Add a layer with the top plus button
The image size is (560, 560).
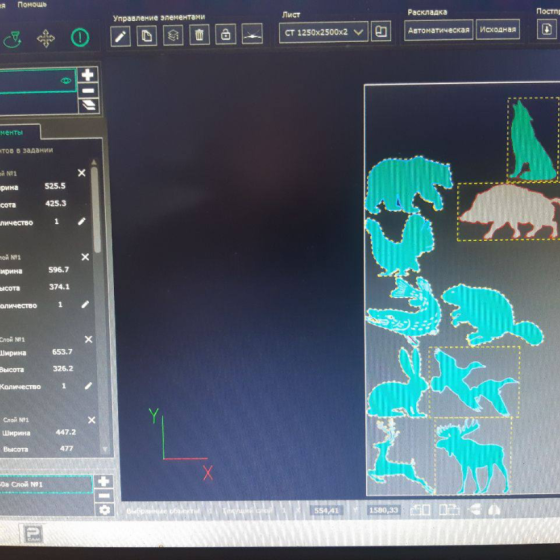(88, 75)
